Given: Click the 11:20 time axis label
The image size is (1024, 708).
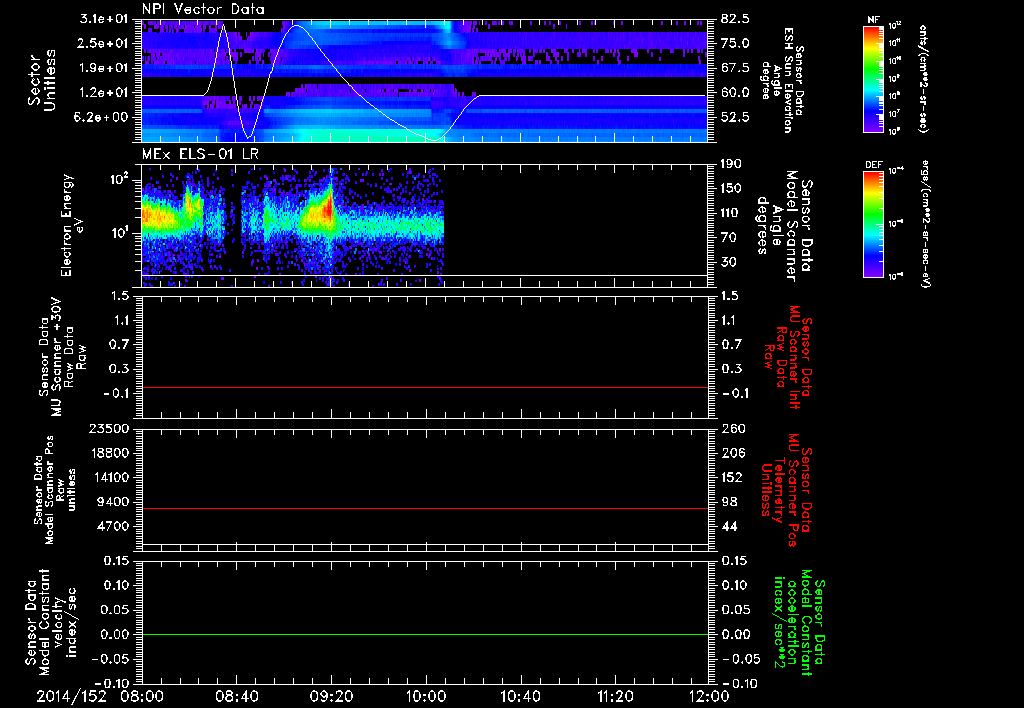Looking at the screenshot, I should 615,696.
